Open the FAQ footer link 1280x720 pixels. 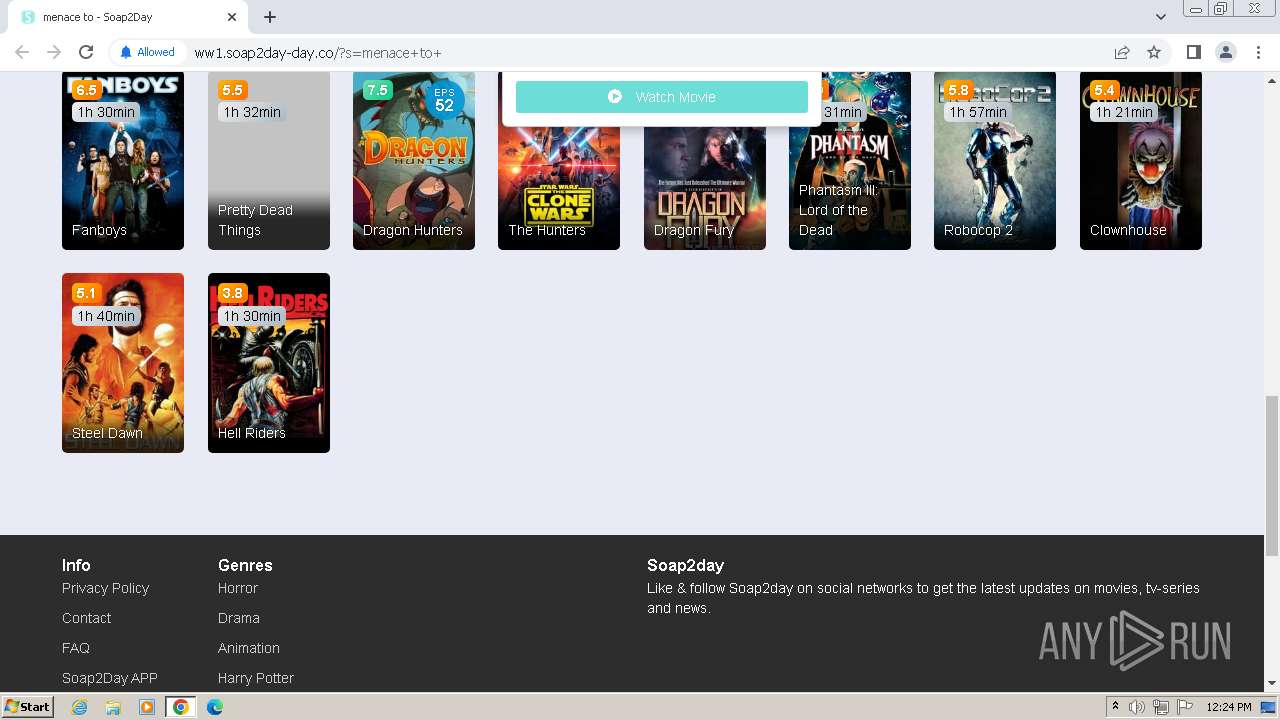[x=76, y=648]
